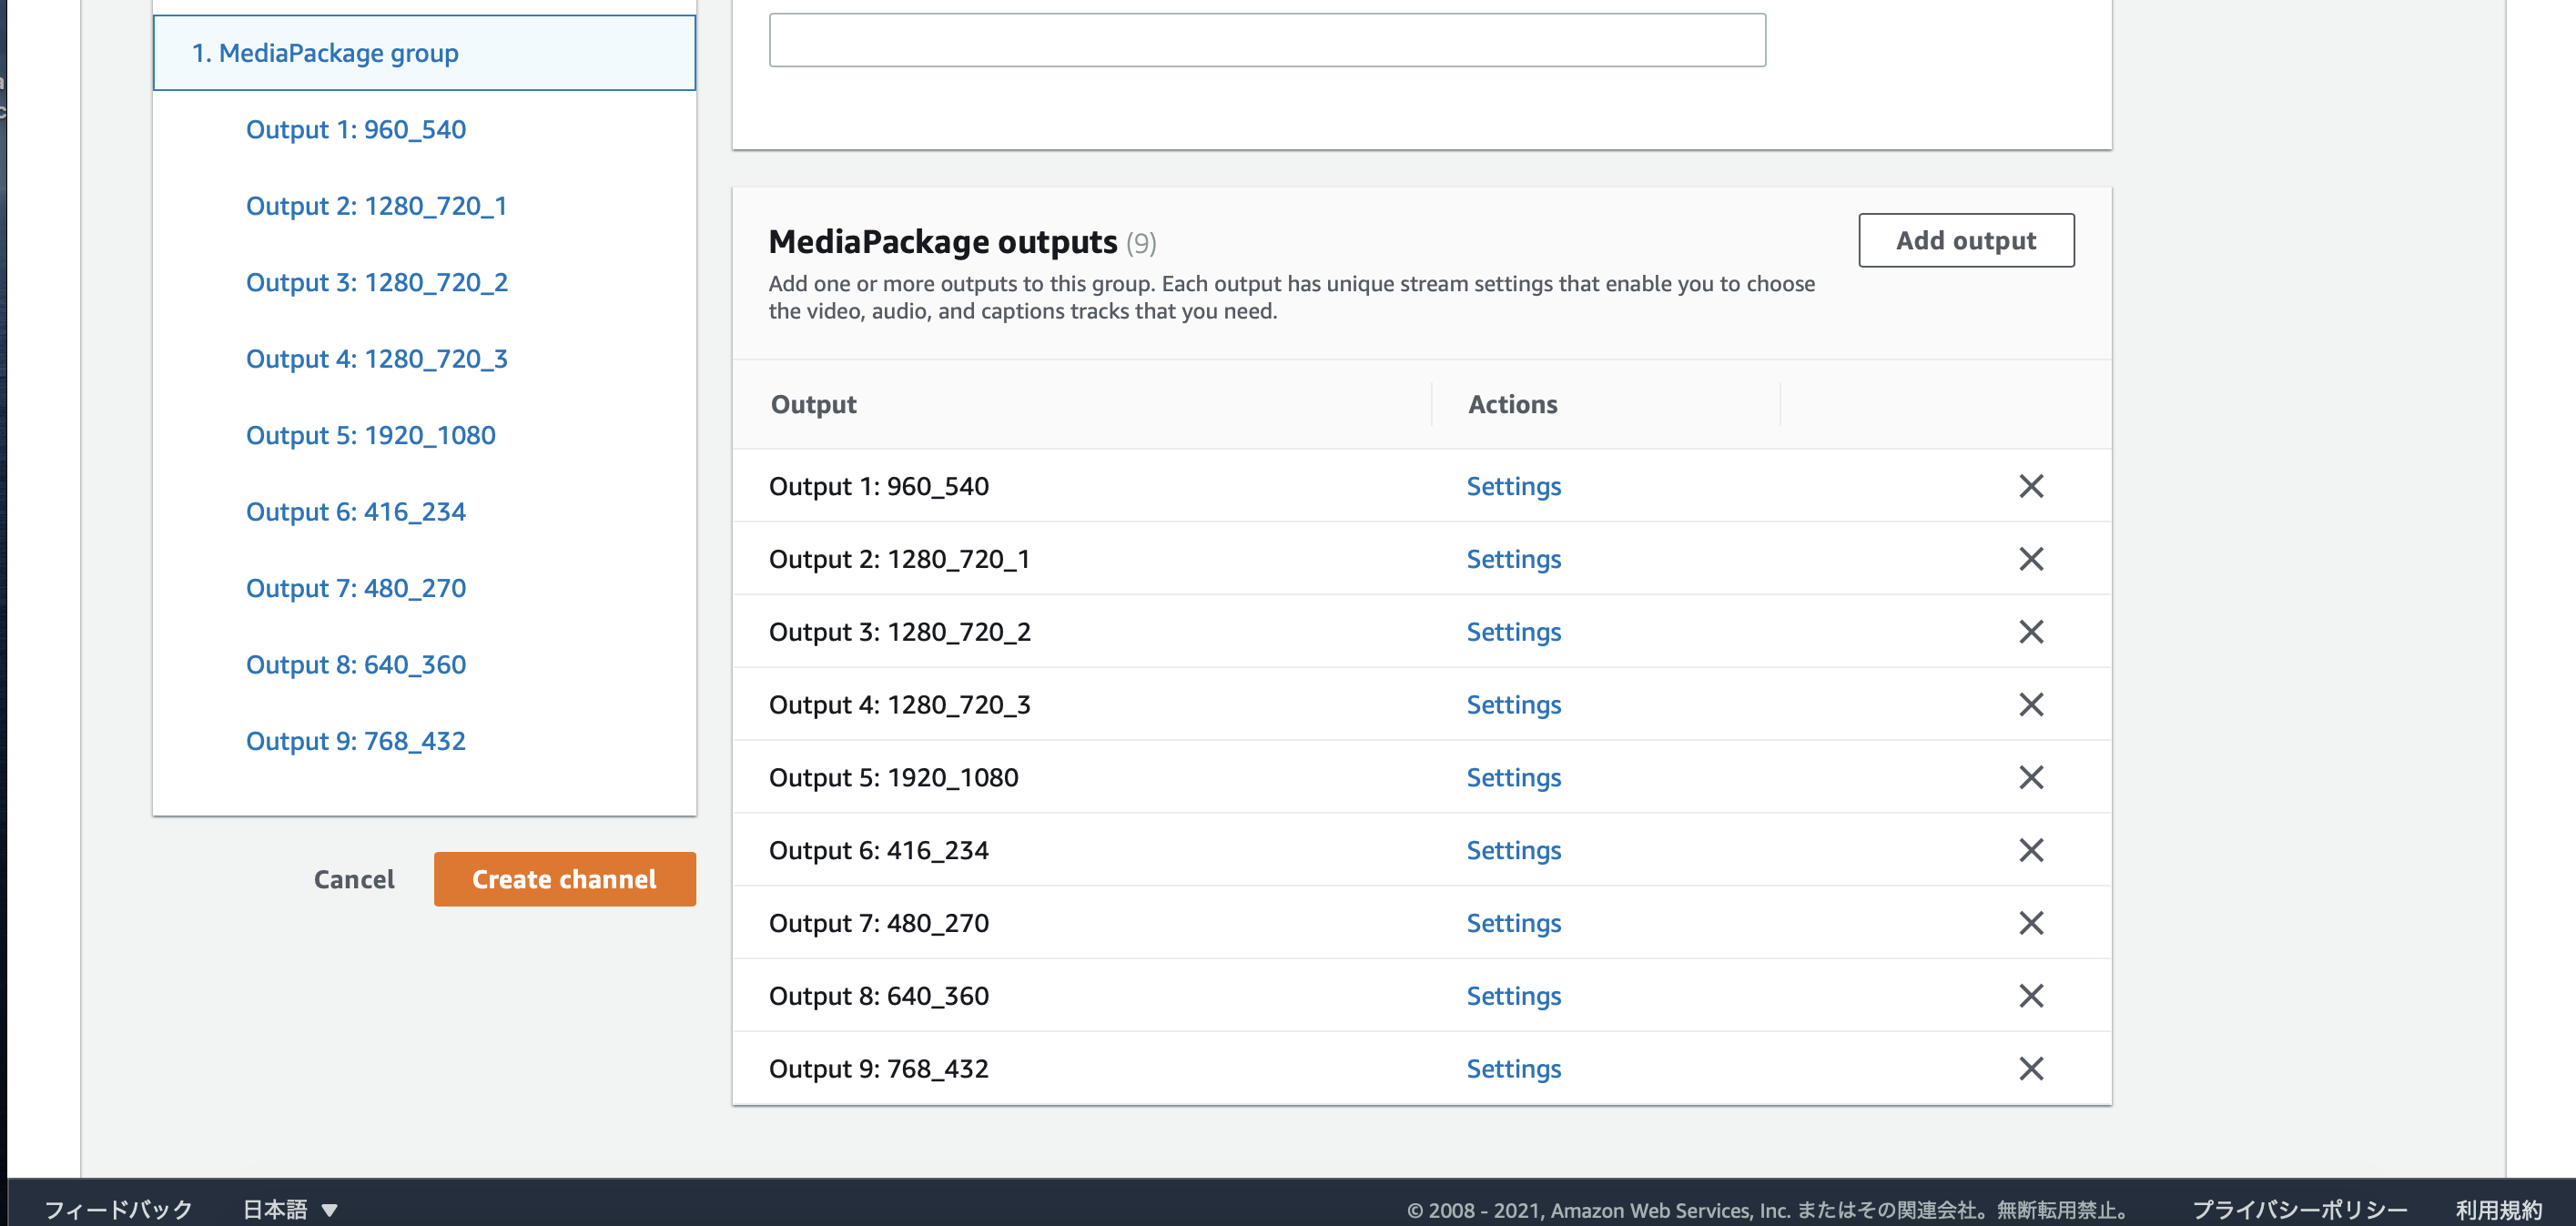The image size is (2576, 1226).
Task: Open the 日本語 language dropdown
Action: pyautogui.click(x=290, y=1209)
